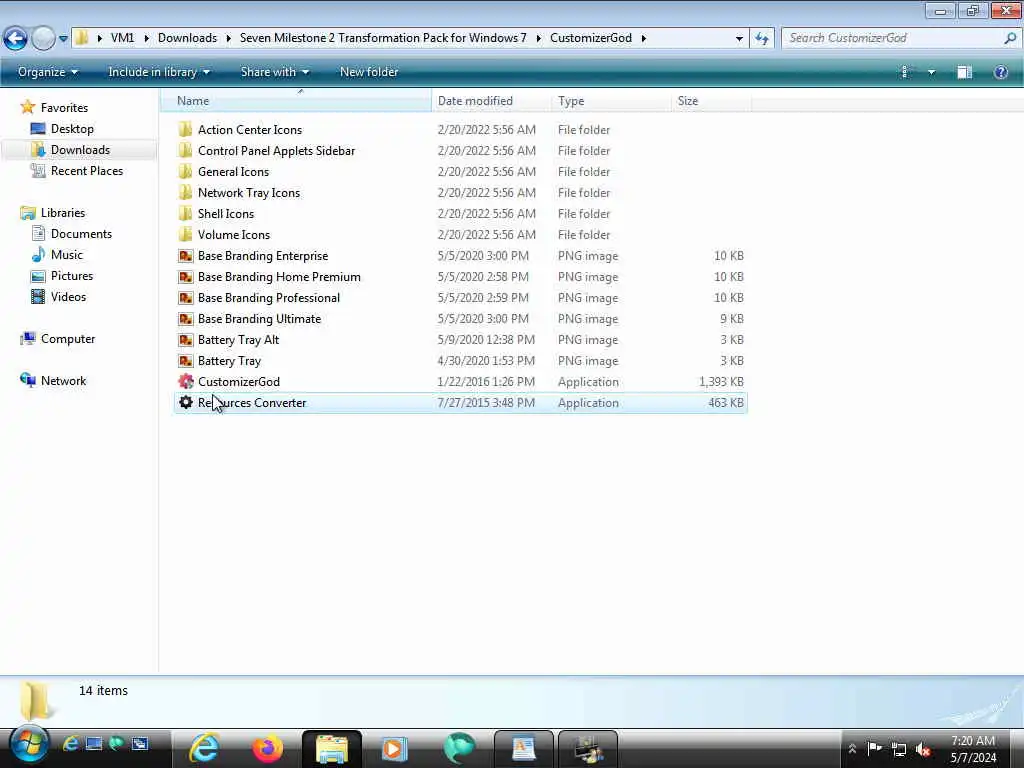
Task: Go back with the blue Back arrow
Action: [x=15, y=38]
